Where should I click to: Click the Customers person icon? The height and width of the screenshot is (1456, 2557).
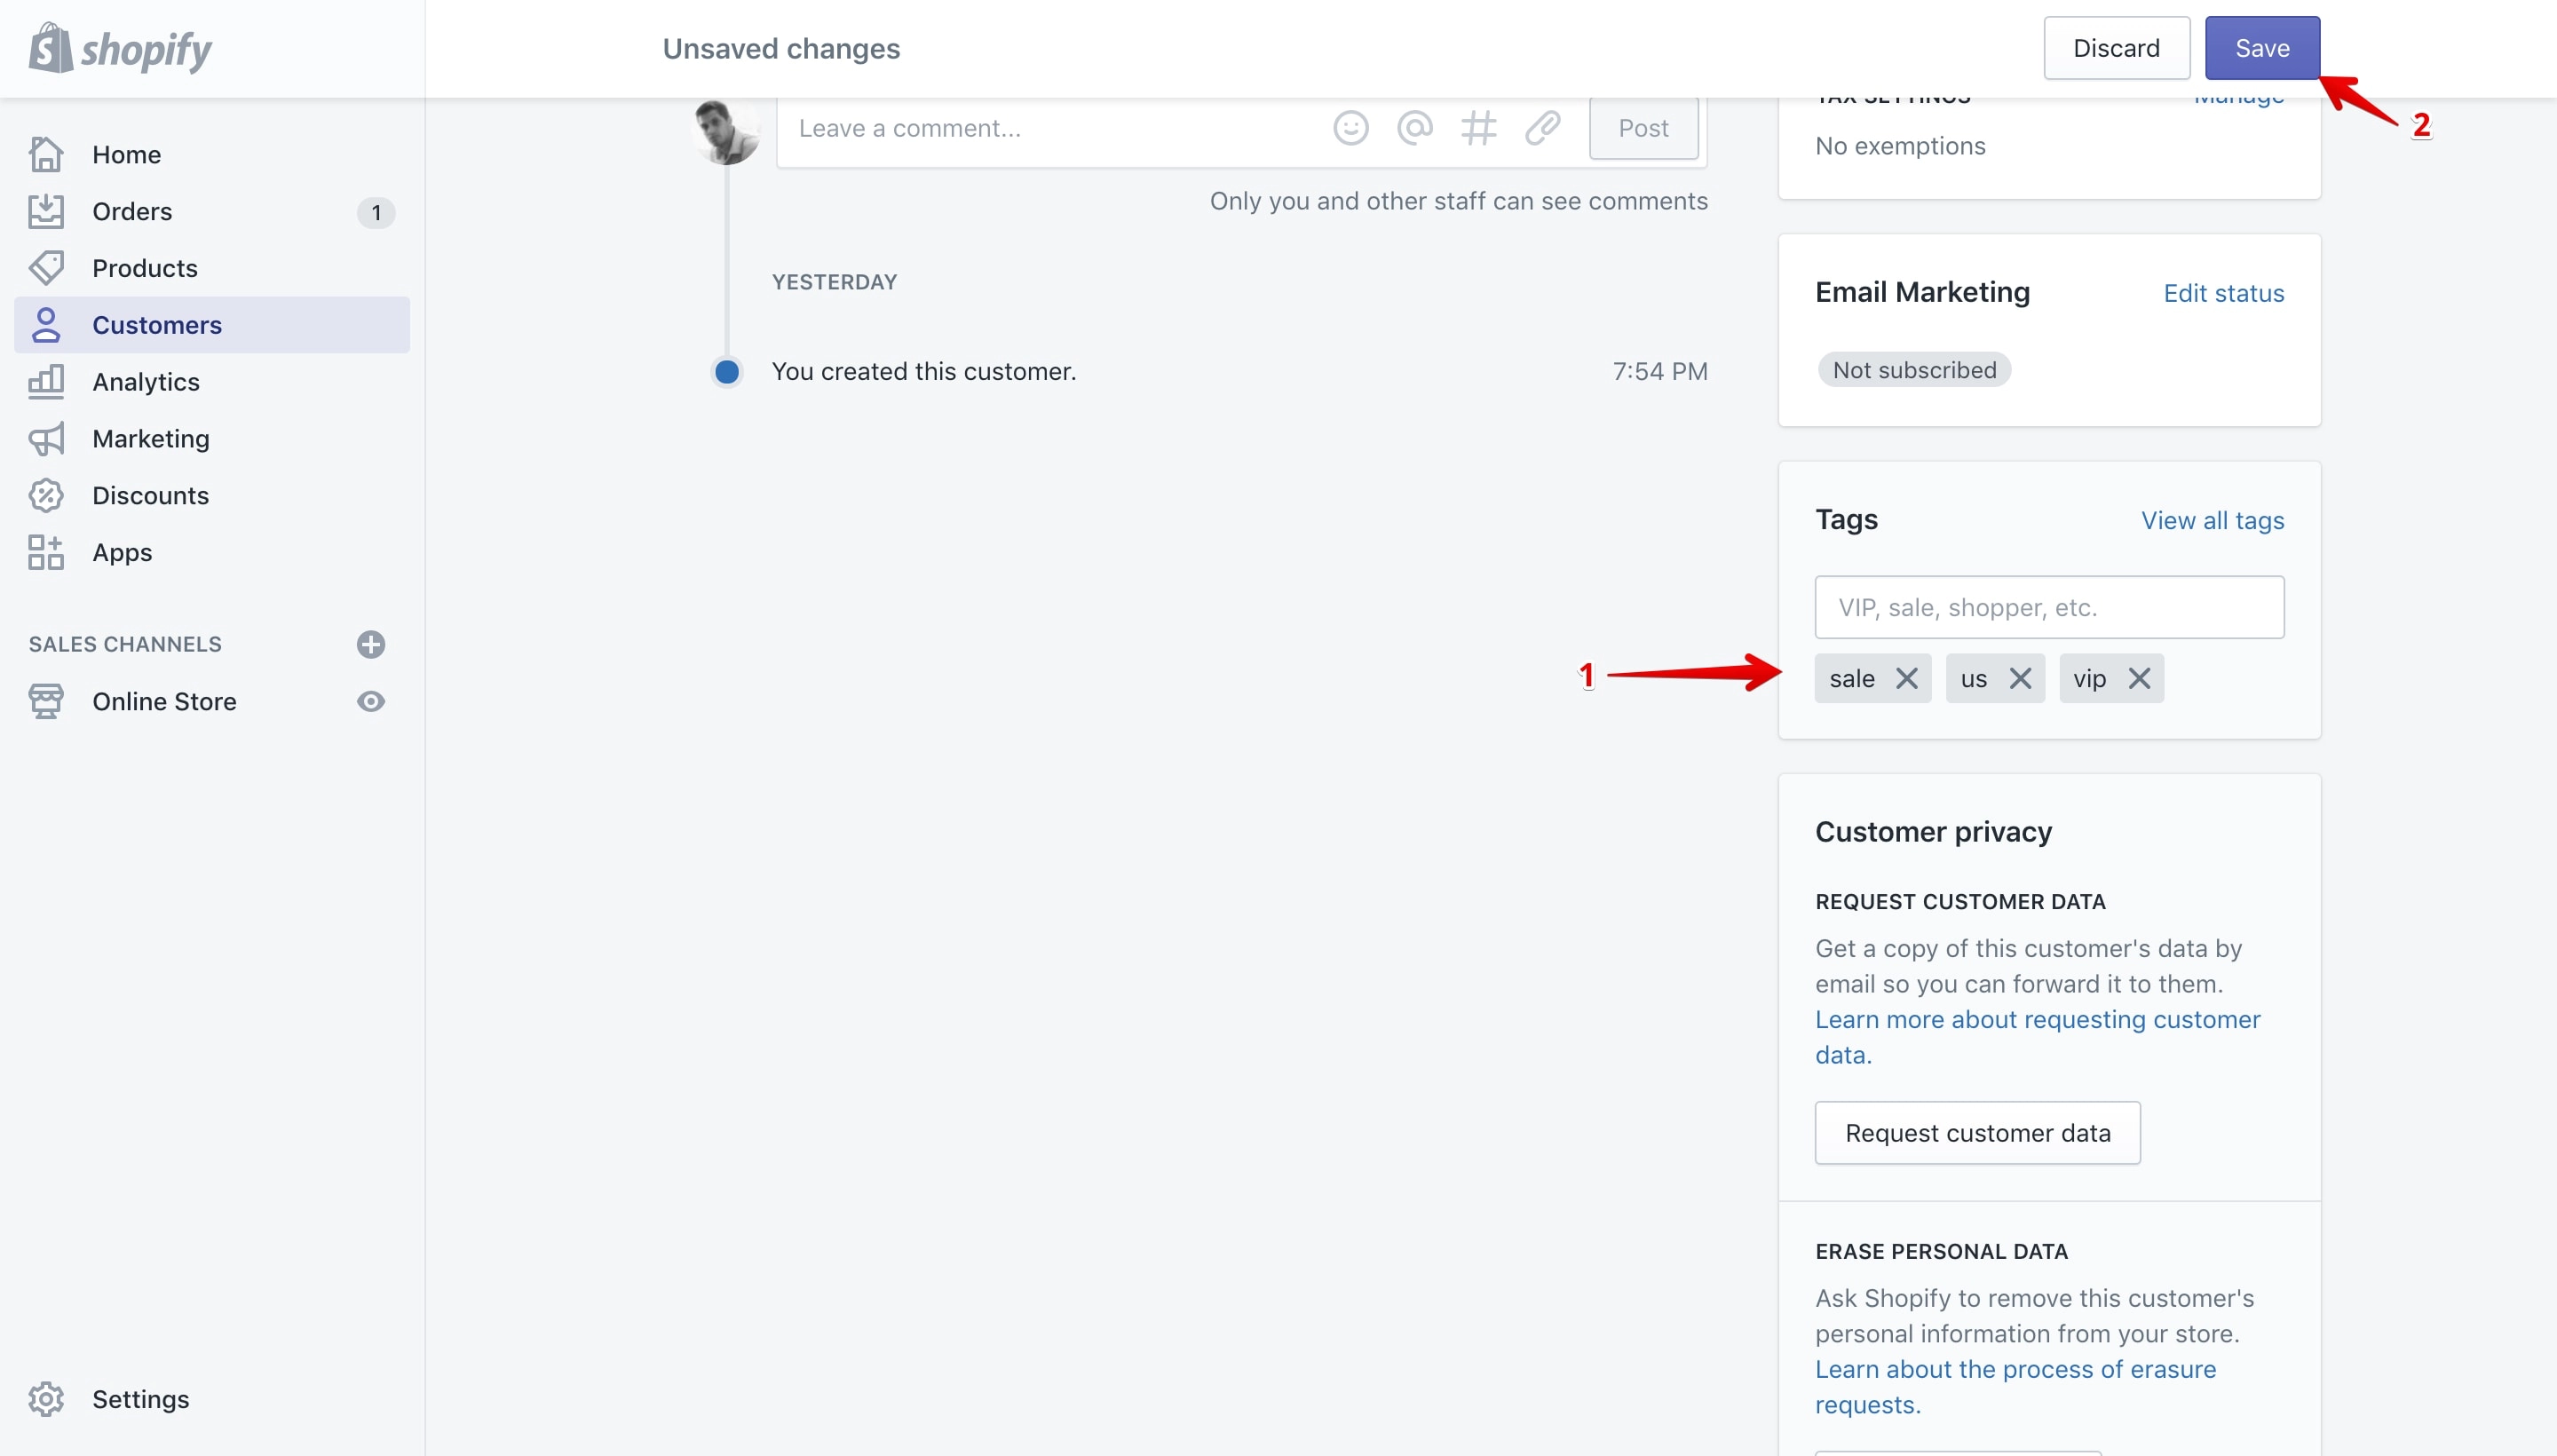tap(46, 325)
